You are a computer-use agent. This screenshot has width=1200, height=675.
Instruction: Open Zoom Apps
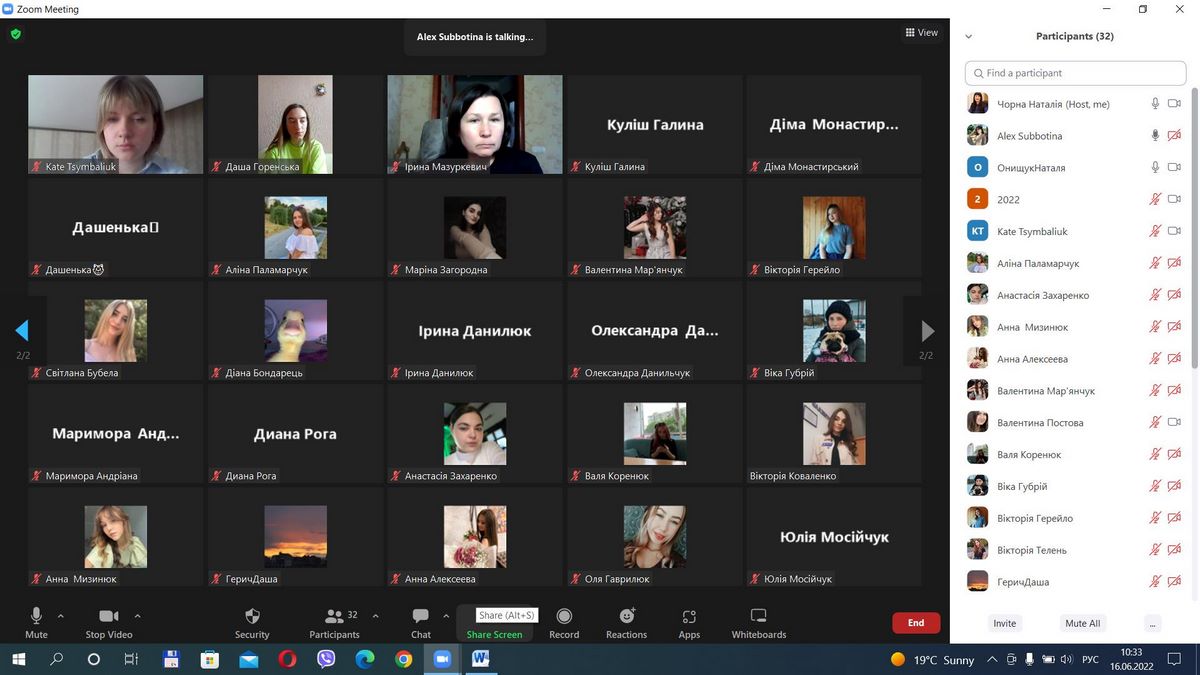pos(689,617)
